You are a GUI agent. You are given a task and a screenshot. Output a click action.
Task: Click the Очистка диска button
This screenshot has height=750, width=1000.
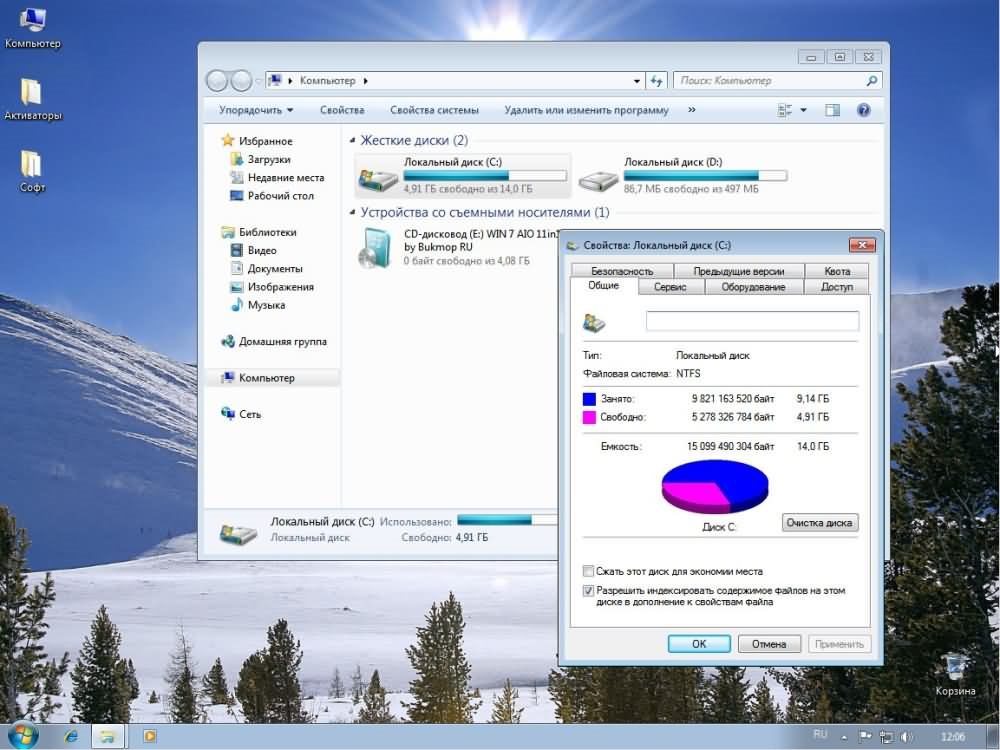click(x=819, y=523)
